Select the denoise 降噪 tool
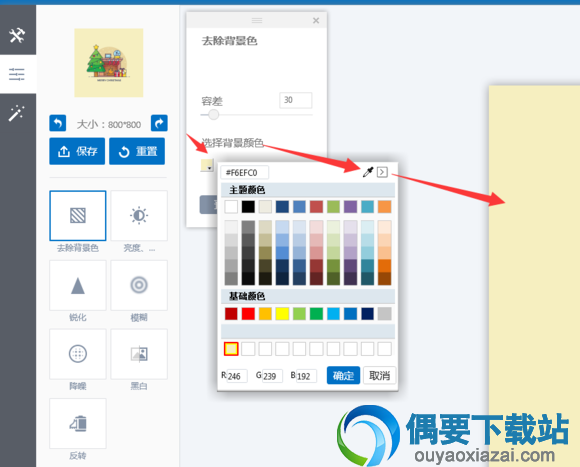 pos(78,354)
